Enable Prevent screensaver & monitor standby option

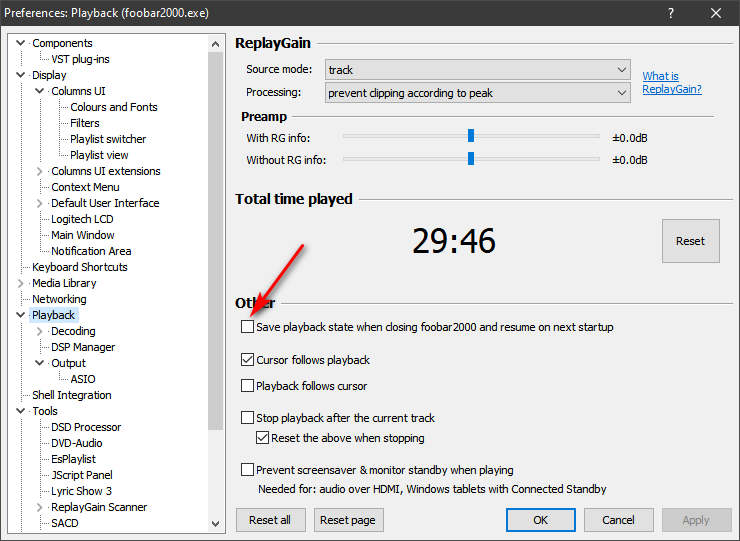248,470
